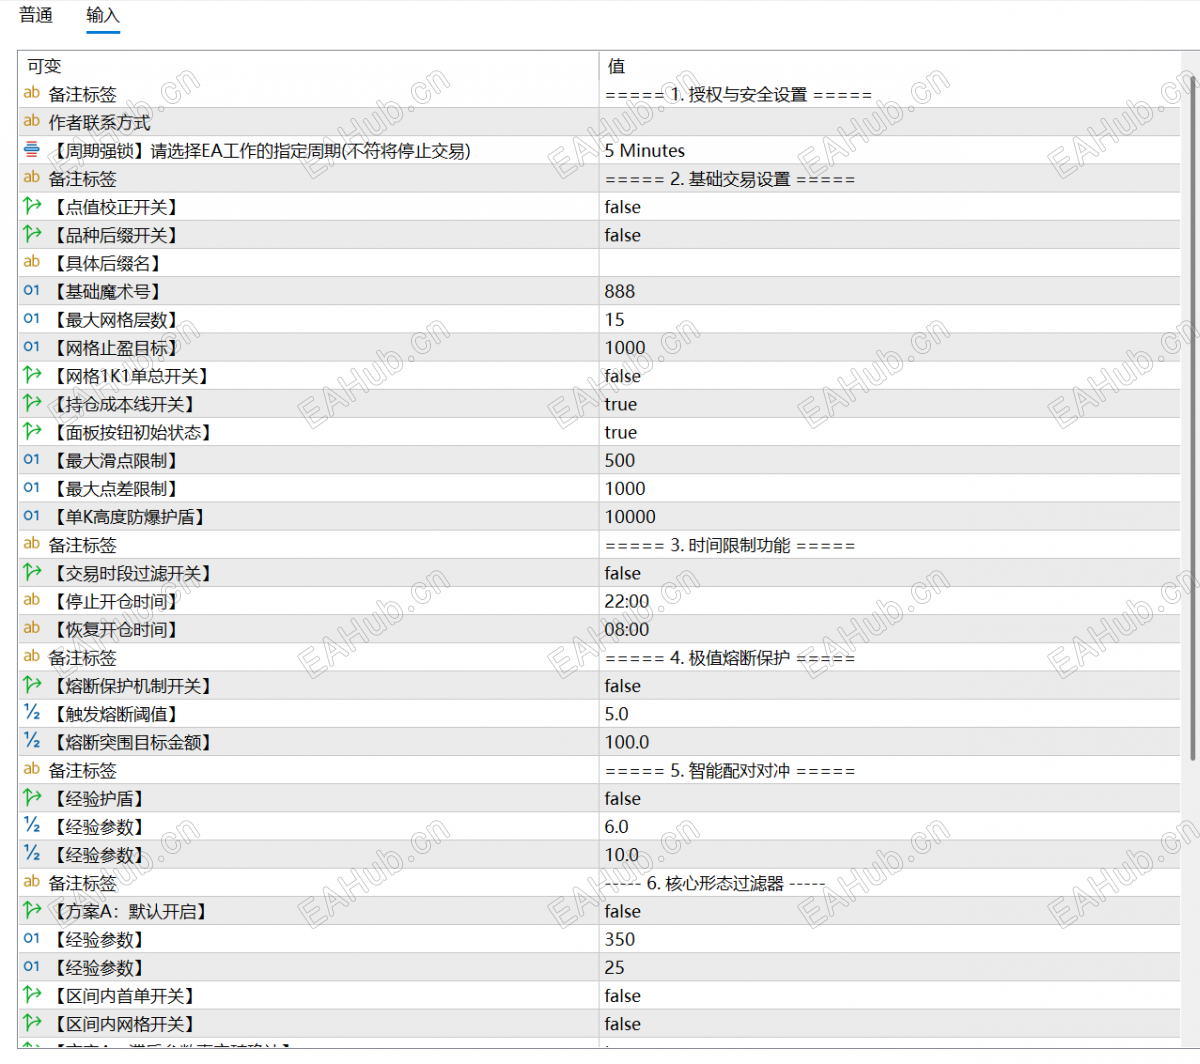The image size is (1200, 1064).
Task: Click the boolean icon beside 【交易时段过滤开关】
Action: pos(32,573)
